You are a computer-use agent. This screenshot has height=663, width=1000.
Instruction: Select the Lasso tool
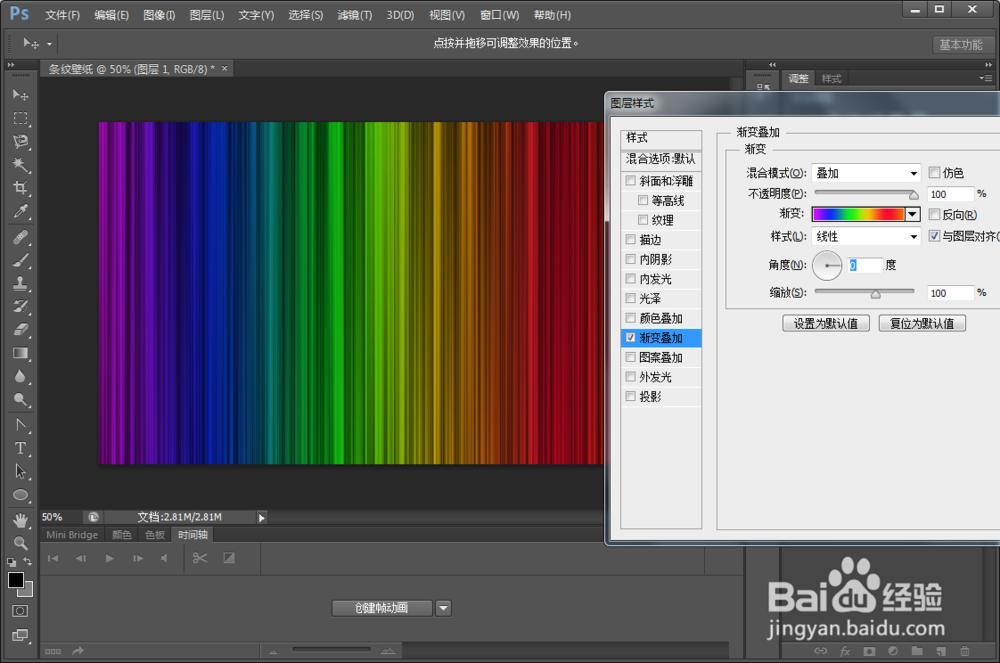(20, 142)
